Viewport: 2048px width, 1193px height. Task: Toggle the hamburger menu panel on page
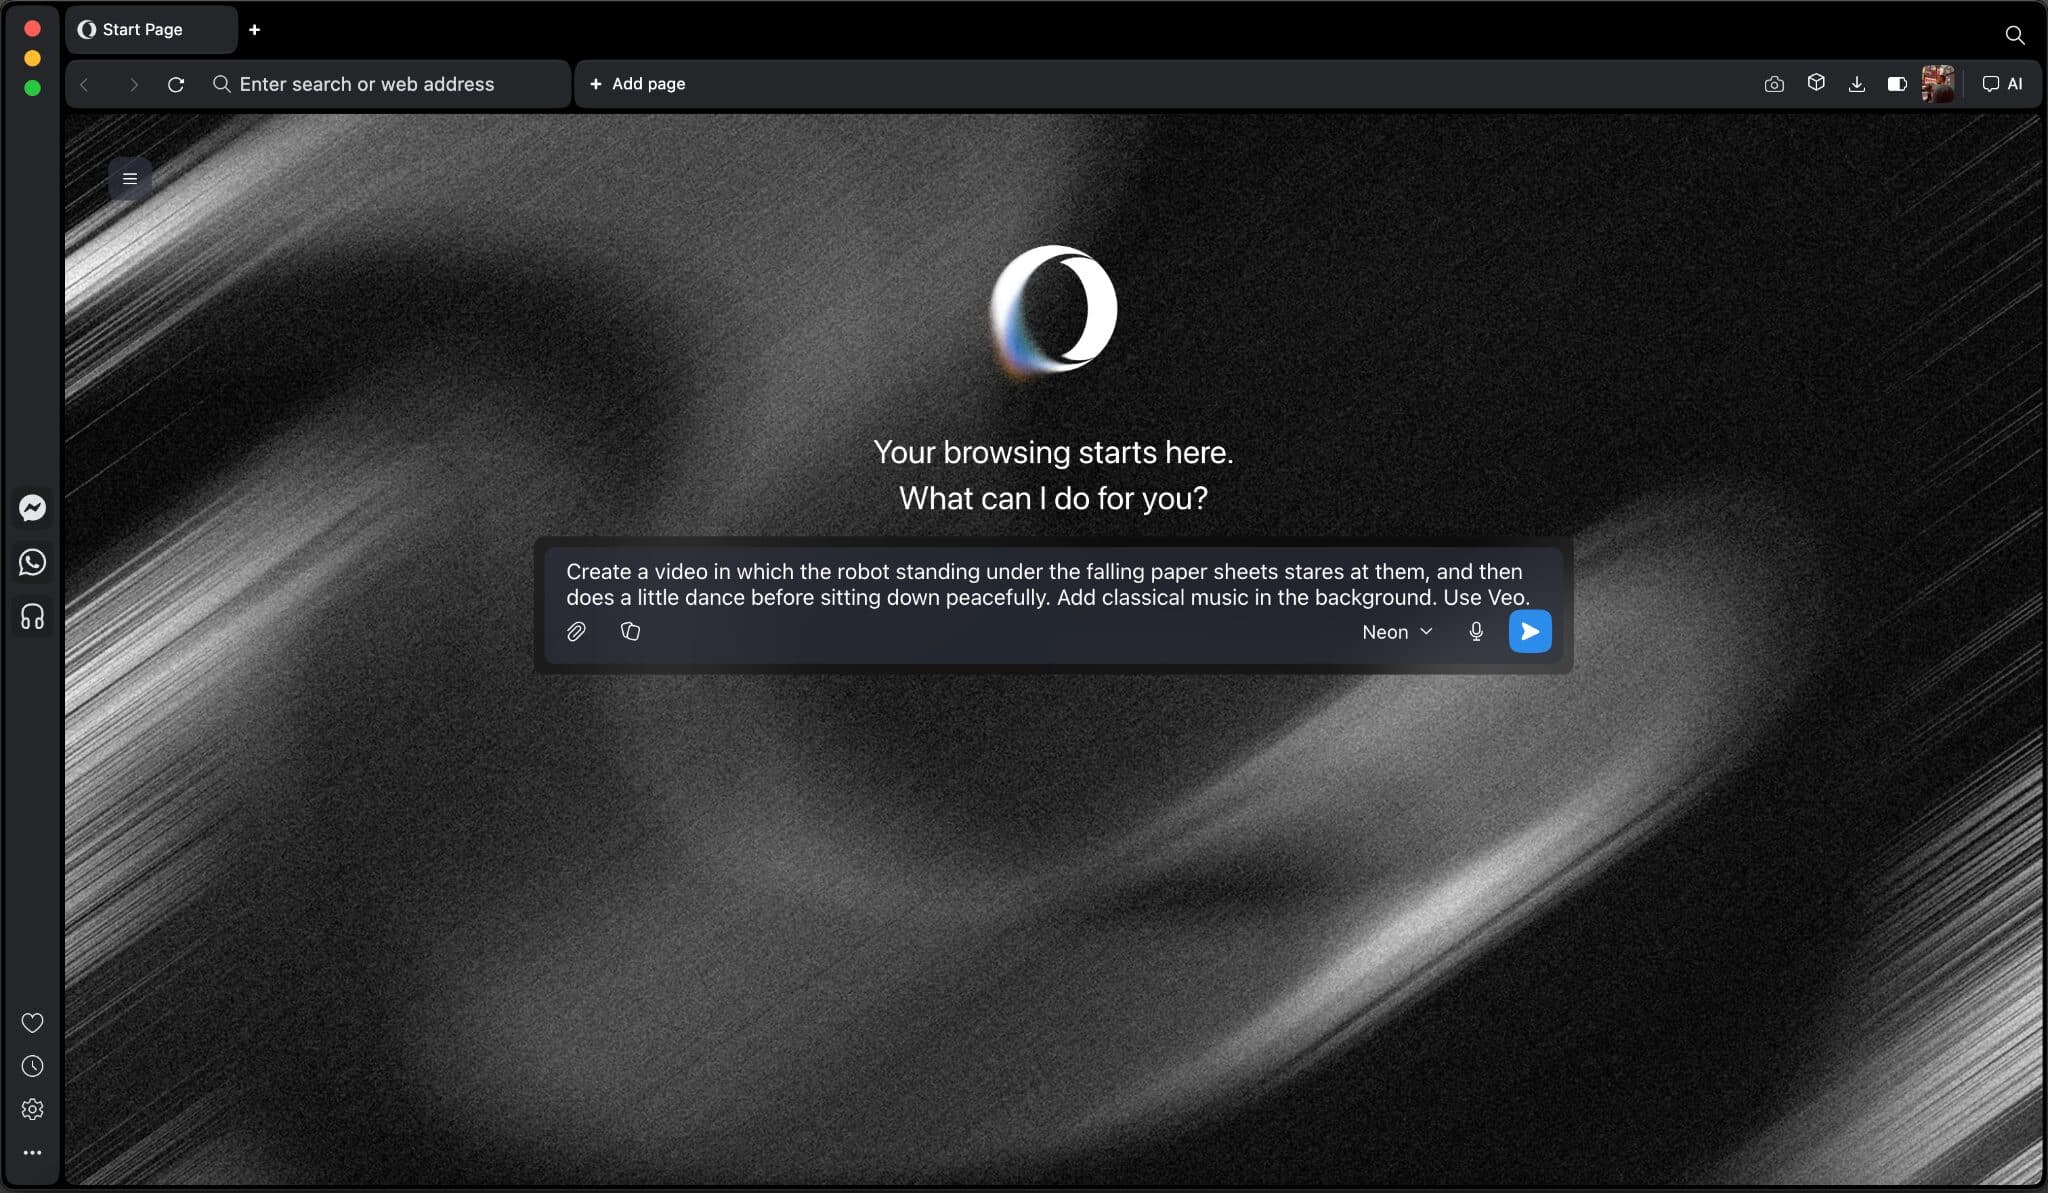[x=130, y=179]
